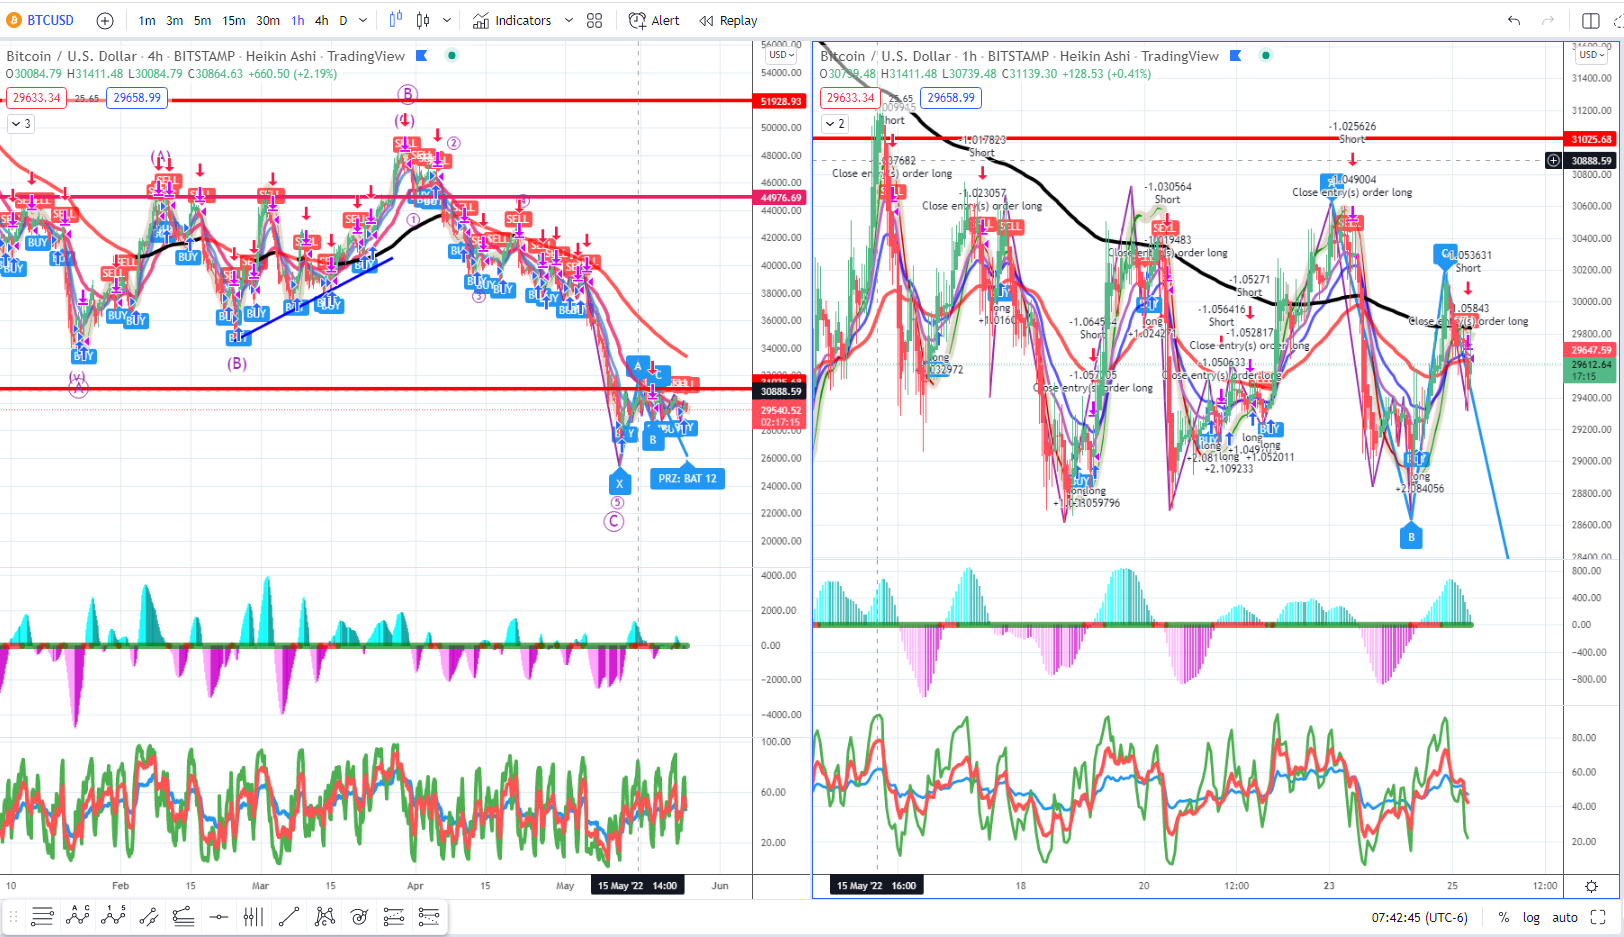Click the 29658.99 buy price on 1h chart
This screenshot has width=1624, height=937.
(951, 98)
